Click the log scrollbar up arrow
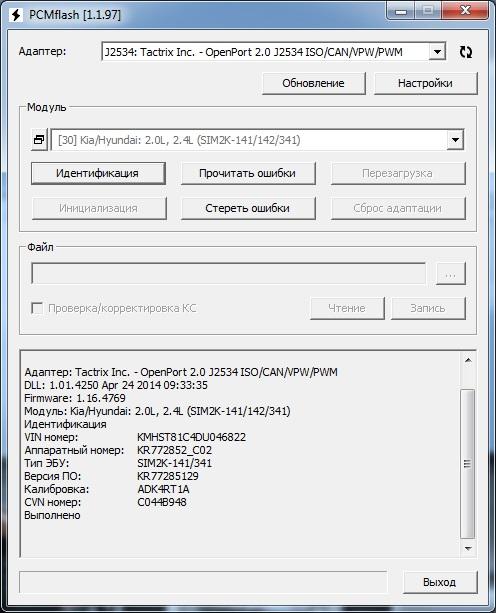The height and width of the screenshot is (613, 496). point(468,360)
